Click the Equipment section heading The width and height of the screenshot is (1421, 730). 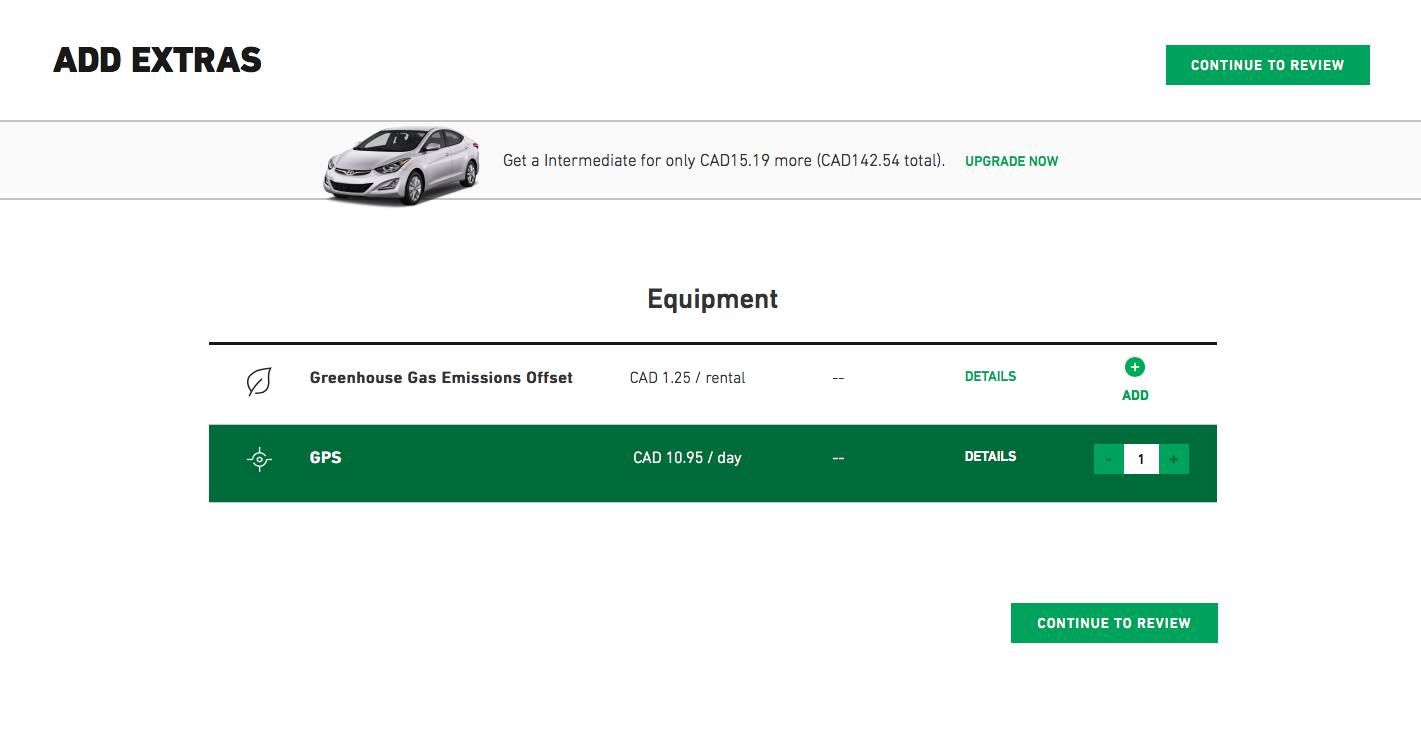(712, 299)
